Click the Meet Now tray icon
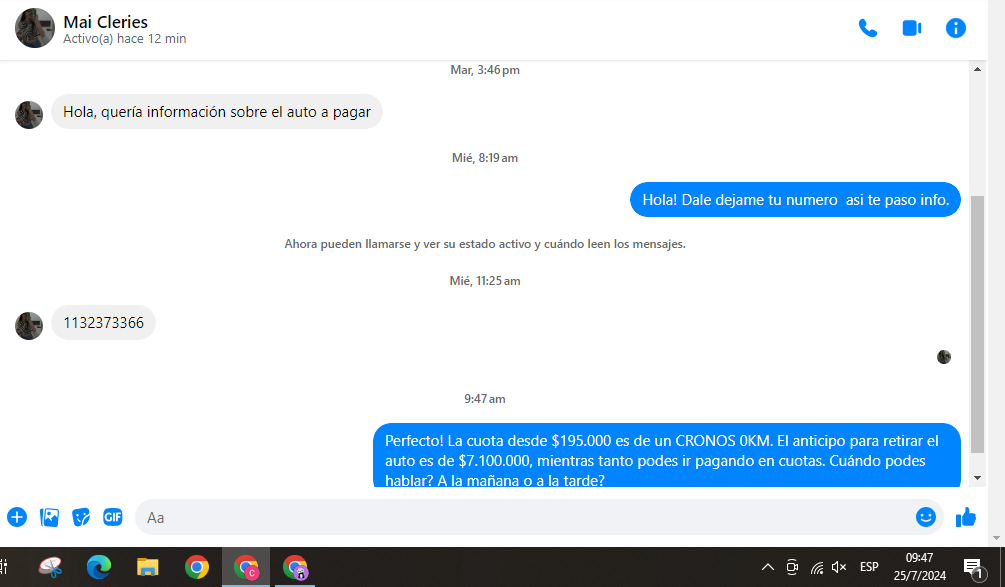The image size is (1005, 587). pos(792,567)
